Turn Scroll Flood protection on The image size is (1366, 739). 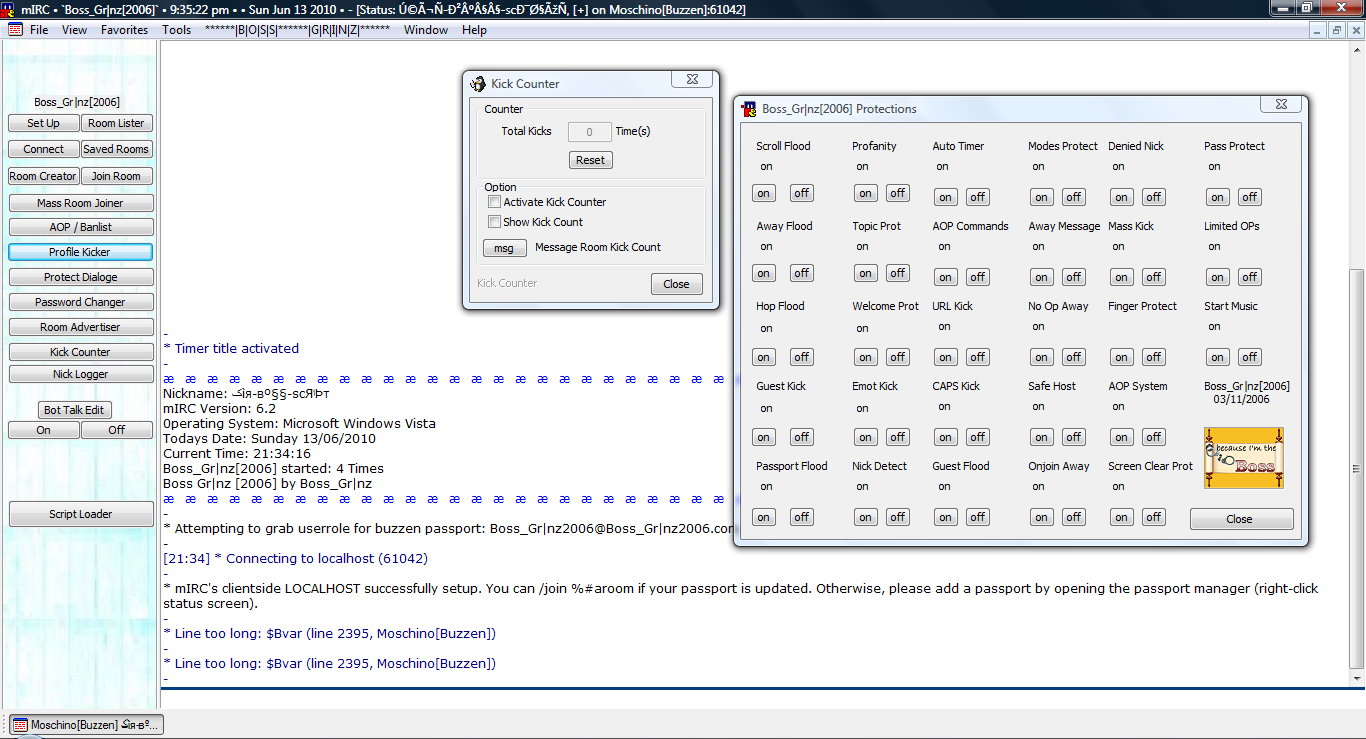764,193
